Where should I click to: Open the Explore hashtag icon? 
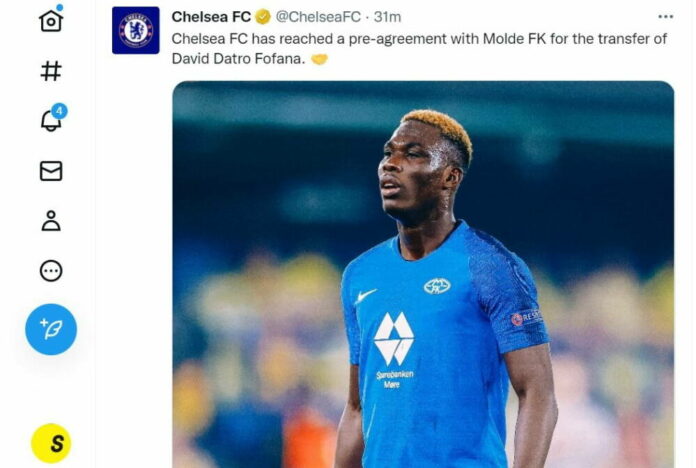(x=51, y=71)
